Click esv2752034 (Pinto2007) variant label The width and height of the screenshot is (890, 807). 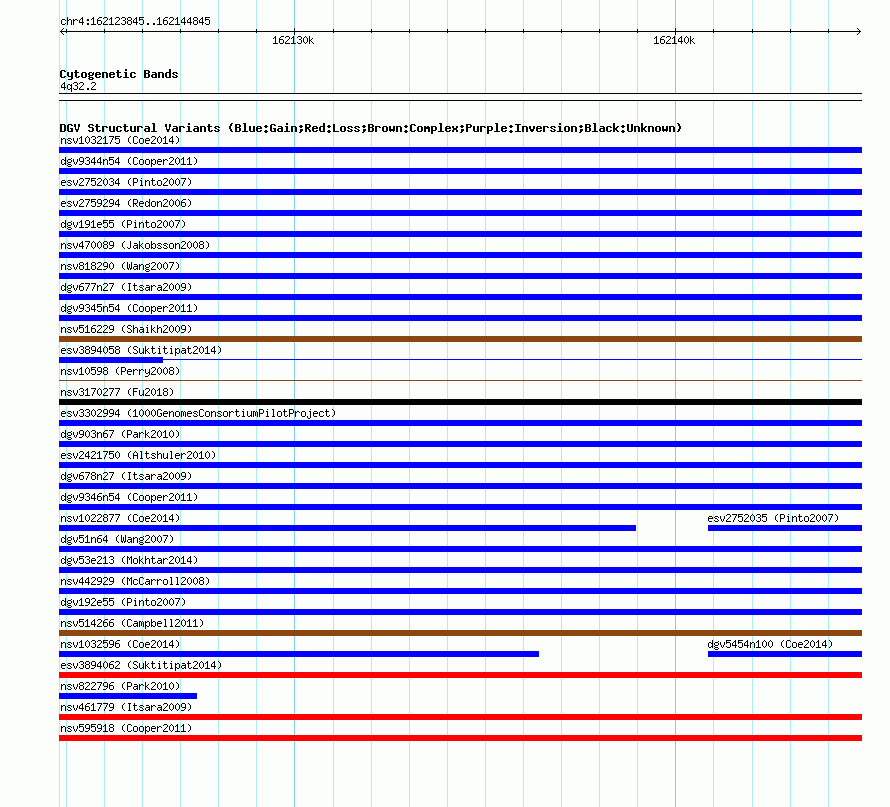(126, 182)
